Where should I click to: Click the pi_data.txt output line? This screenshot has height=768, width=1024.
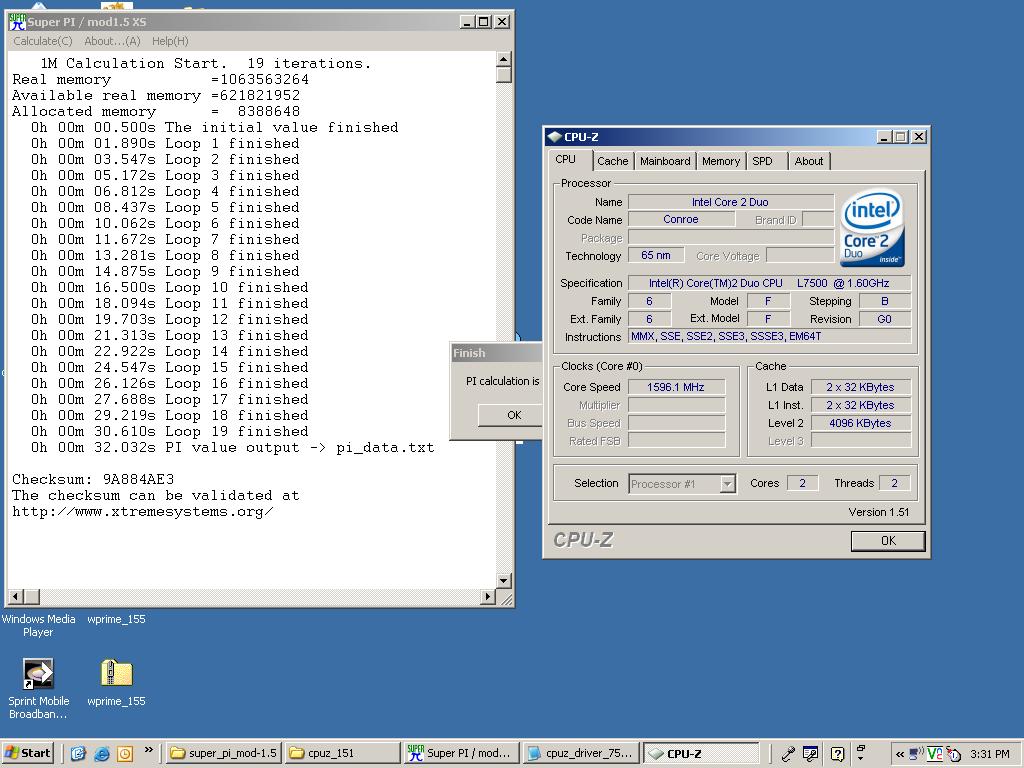point(232,448)
